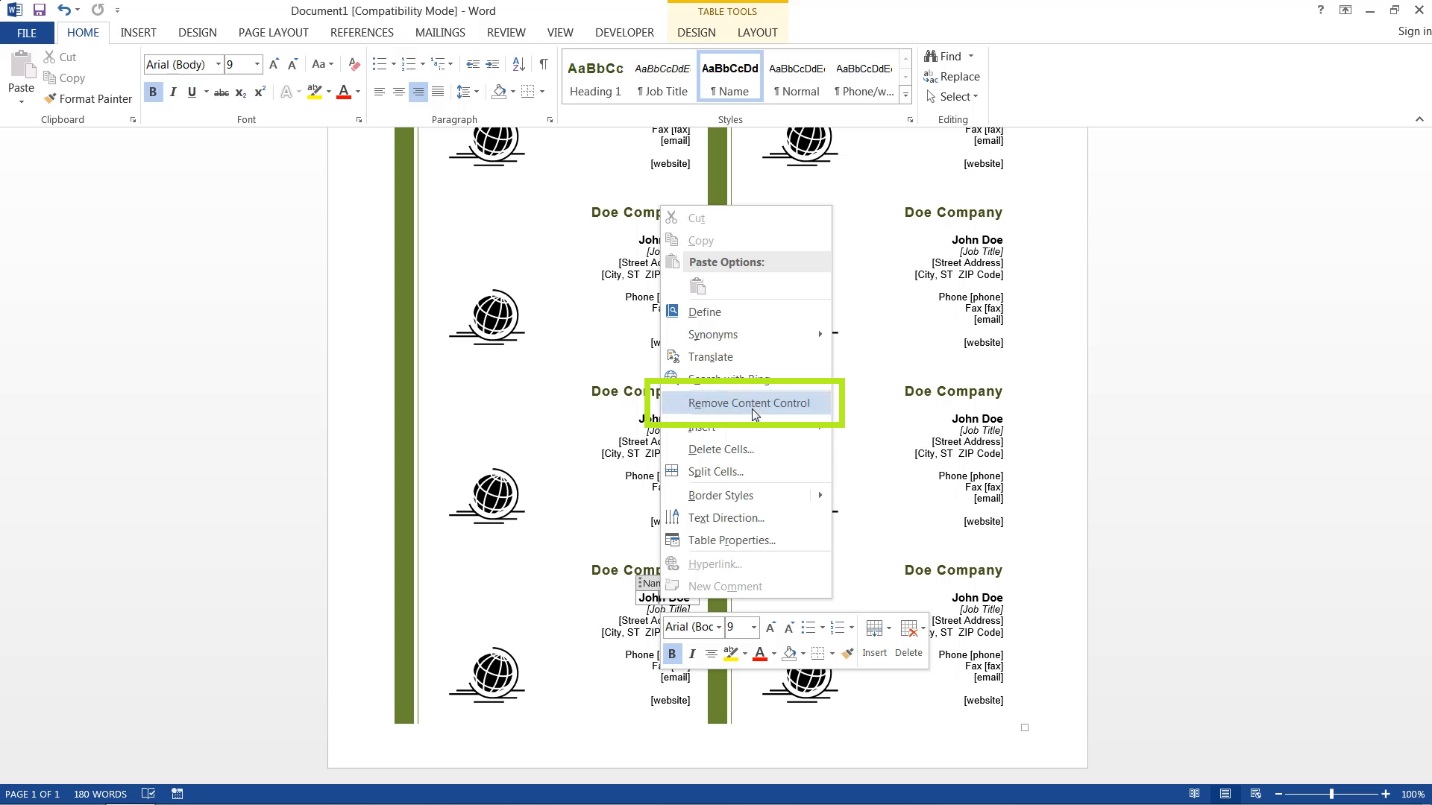1432x805 pixels.
Task: Click the proofing errors icon in status bar
Action: click(148, 794)
